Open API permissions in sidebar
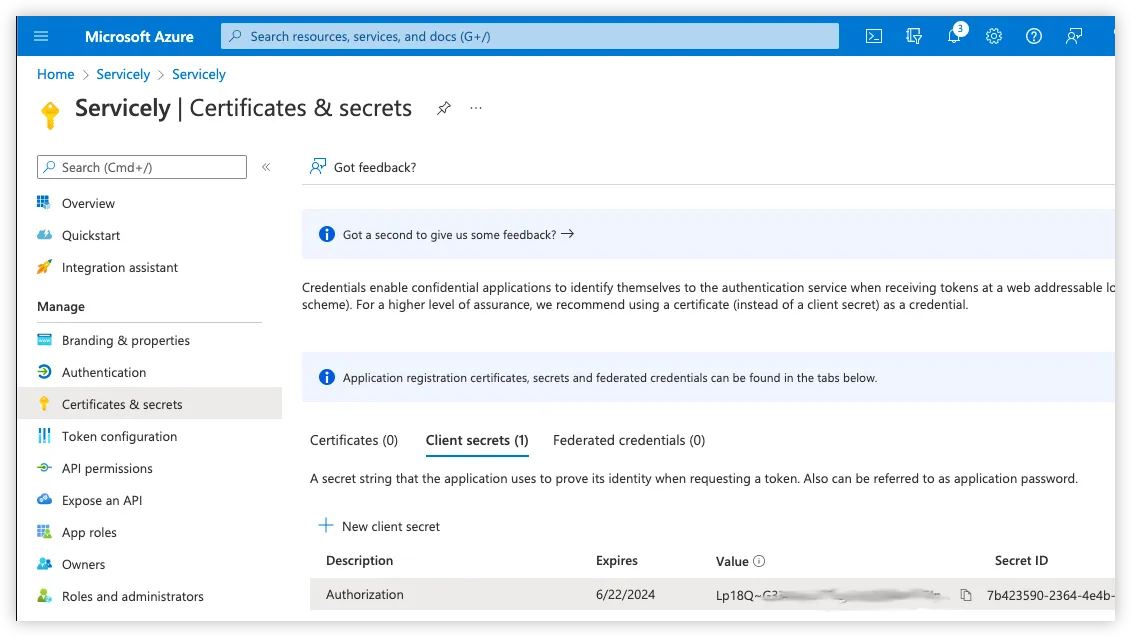The height and width of the screenshot is (637, 1131). 107,468
